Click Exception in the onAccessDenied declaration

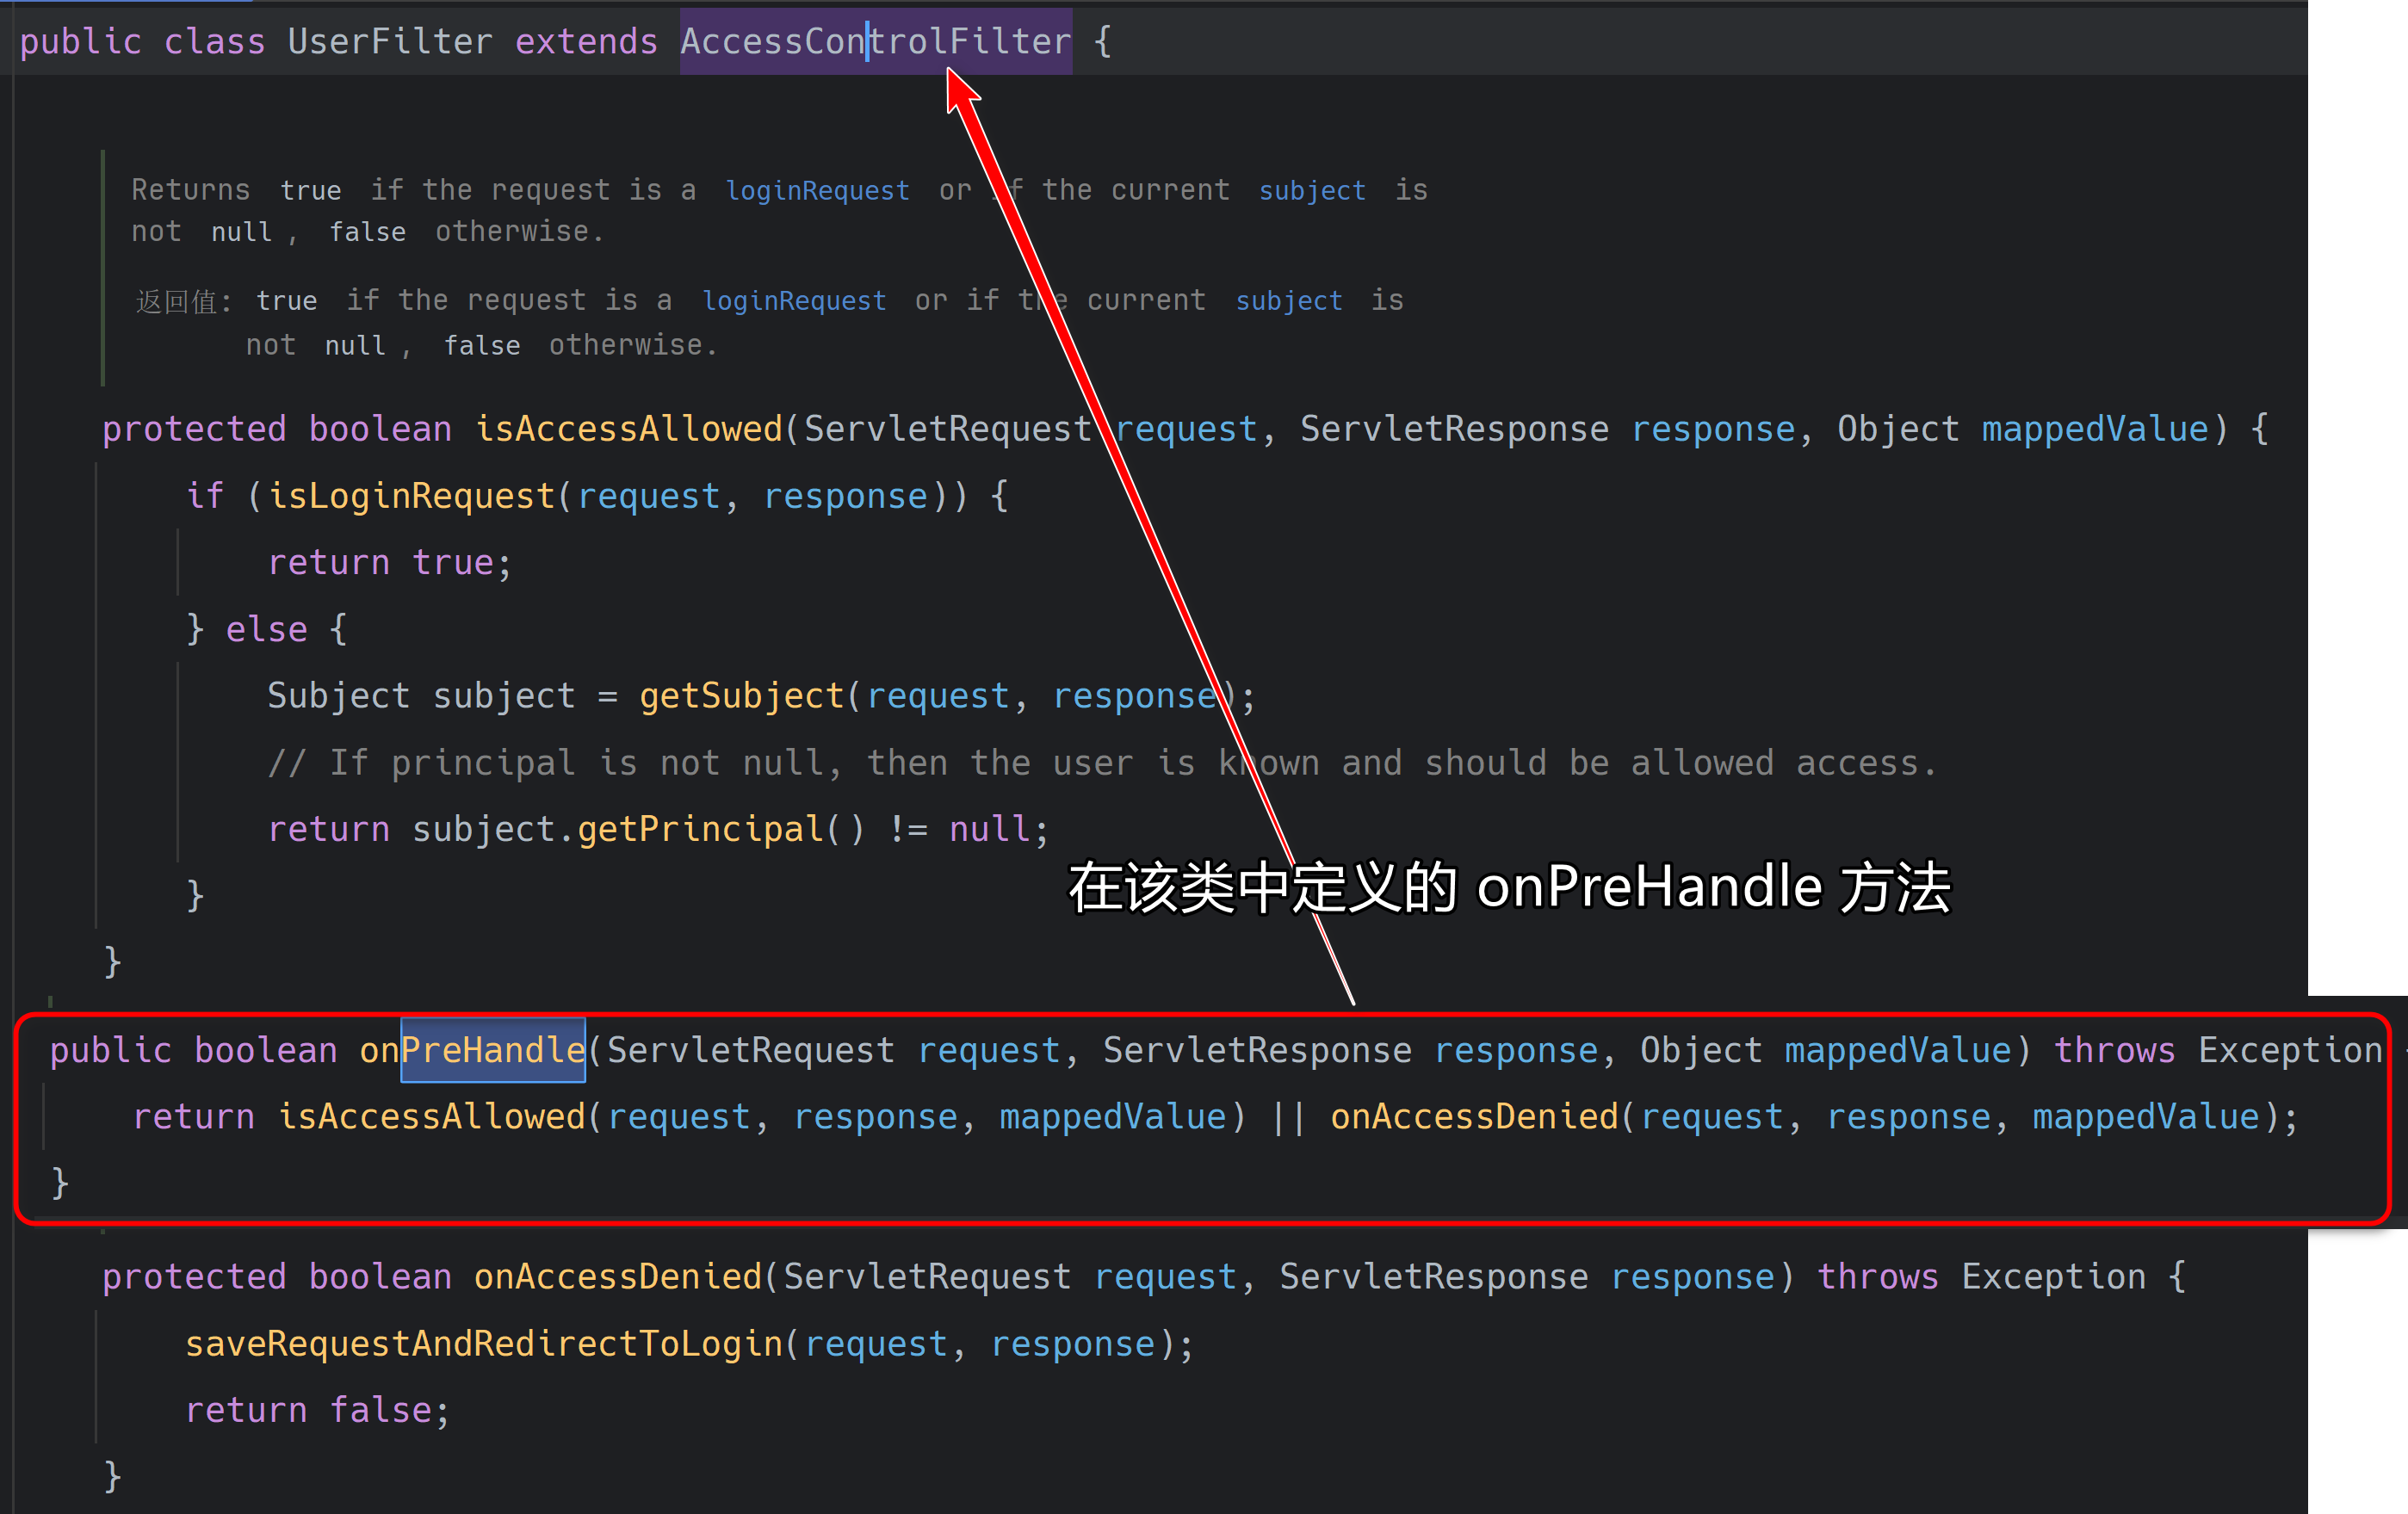click(x=2053, y=1277)
